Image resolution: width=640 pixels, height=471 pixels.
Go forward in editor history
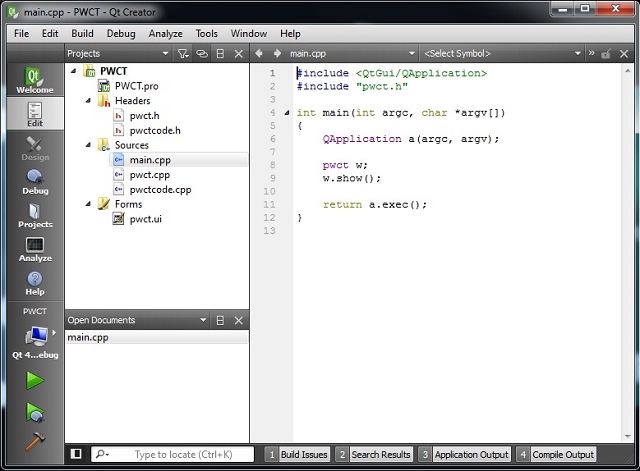click(x=277, y=53)
